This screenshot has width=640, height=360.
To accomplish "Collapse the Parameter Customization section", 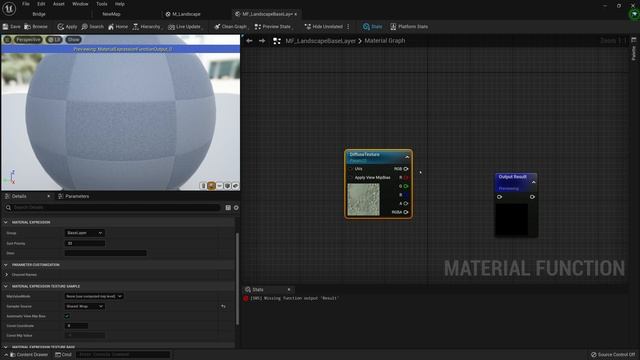I will (x=6, y=265).
